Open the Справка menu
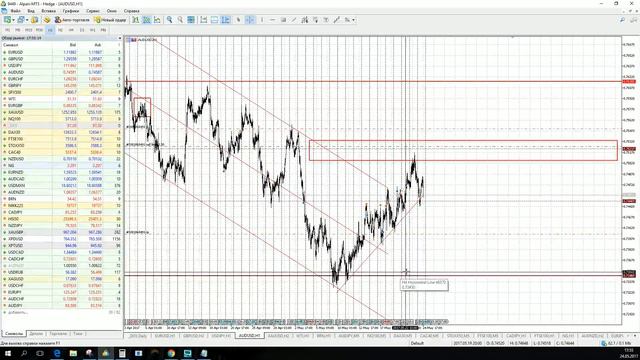This screenshot has height=360, width=640. tap(131, 11)
